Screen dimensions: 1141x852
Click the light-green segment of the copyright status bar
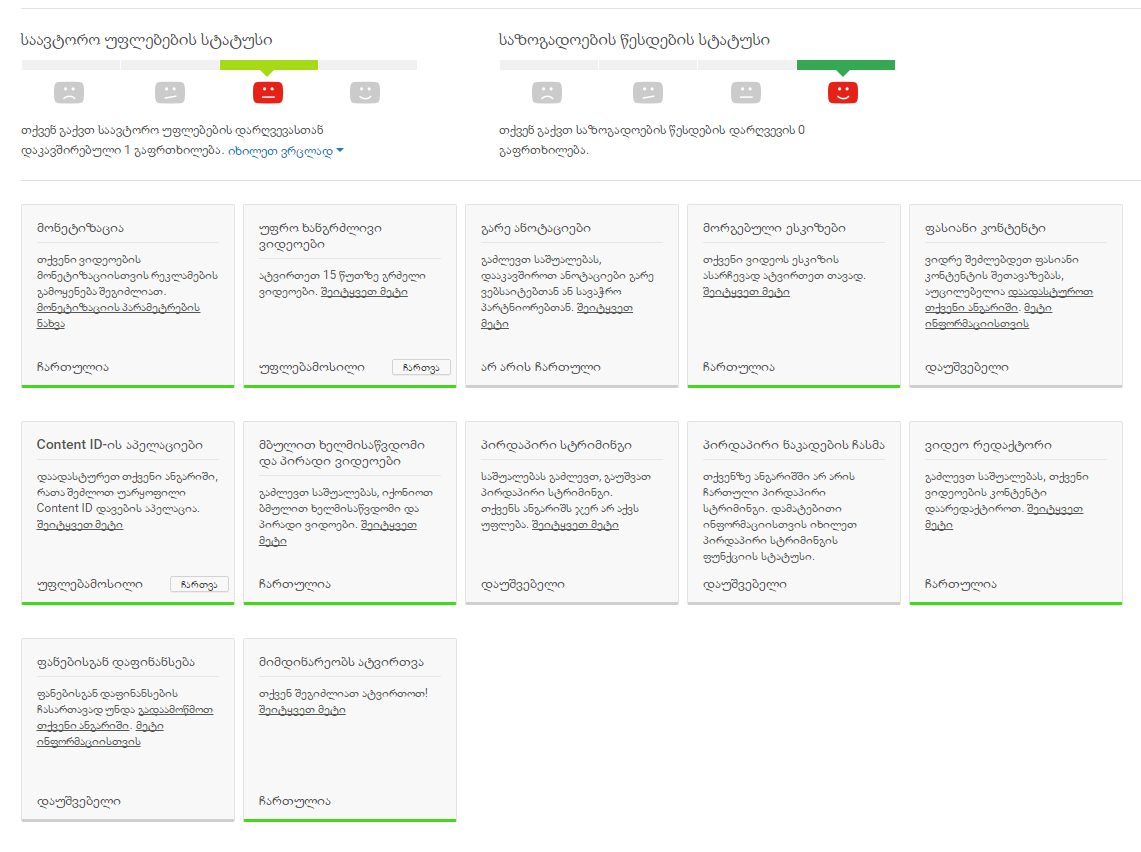(269, 65)
